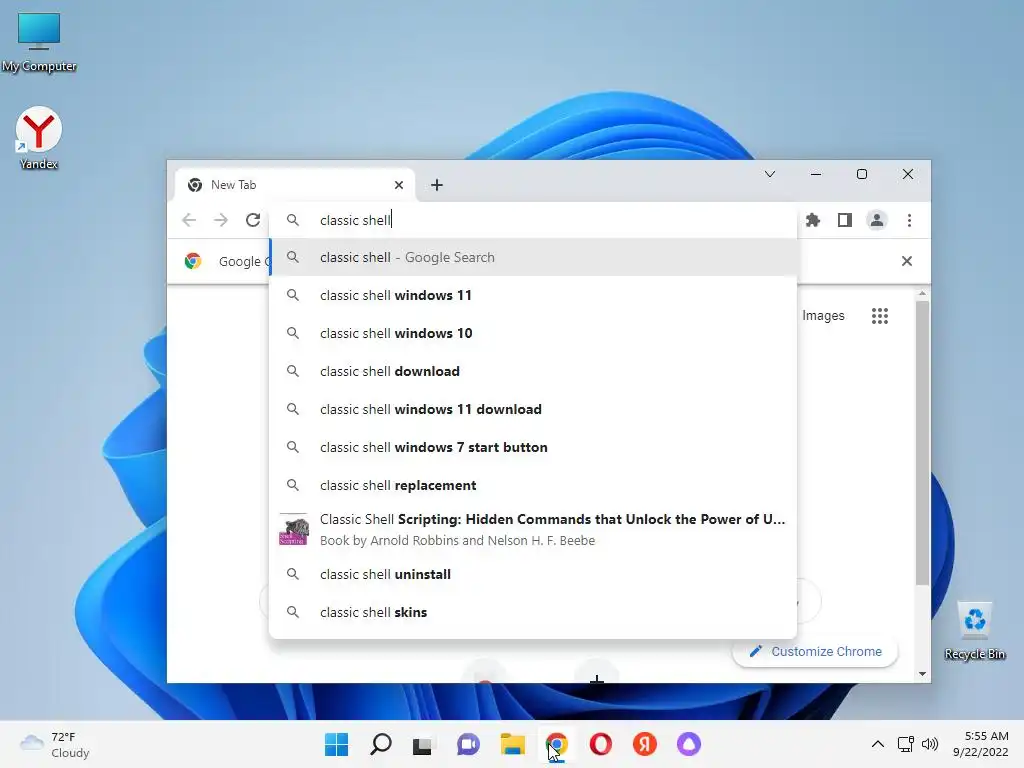This screenshot has width=1024, height=768.
Task: Click the Classic Shell Scripting book thumbnail
Action: 293,530
